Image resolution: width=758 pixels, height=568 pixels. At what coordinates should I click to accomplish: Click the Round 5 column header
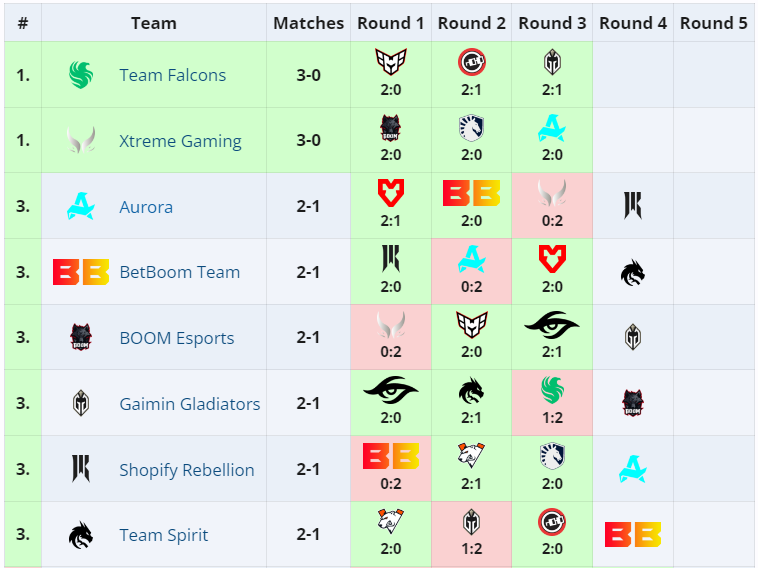[x=713, y=23]
